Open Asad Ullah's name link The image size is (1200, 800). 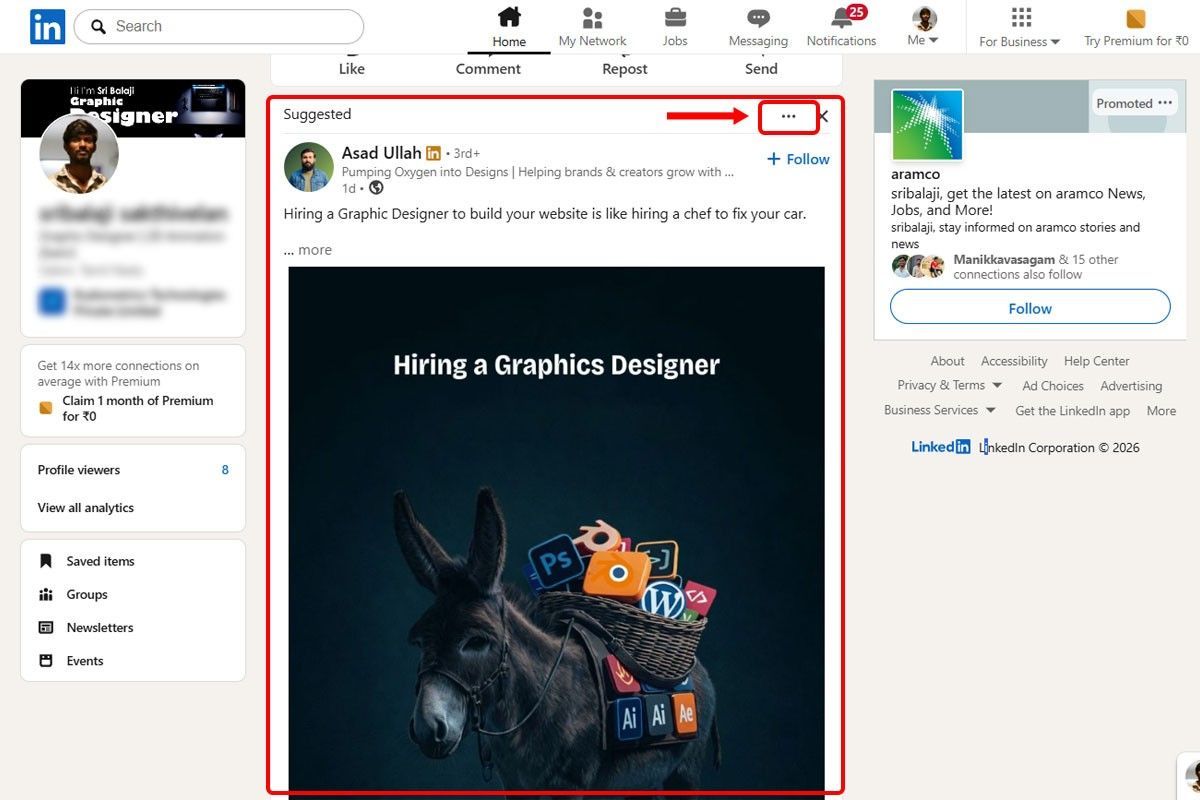coord(382,153)
